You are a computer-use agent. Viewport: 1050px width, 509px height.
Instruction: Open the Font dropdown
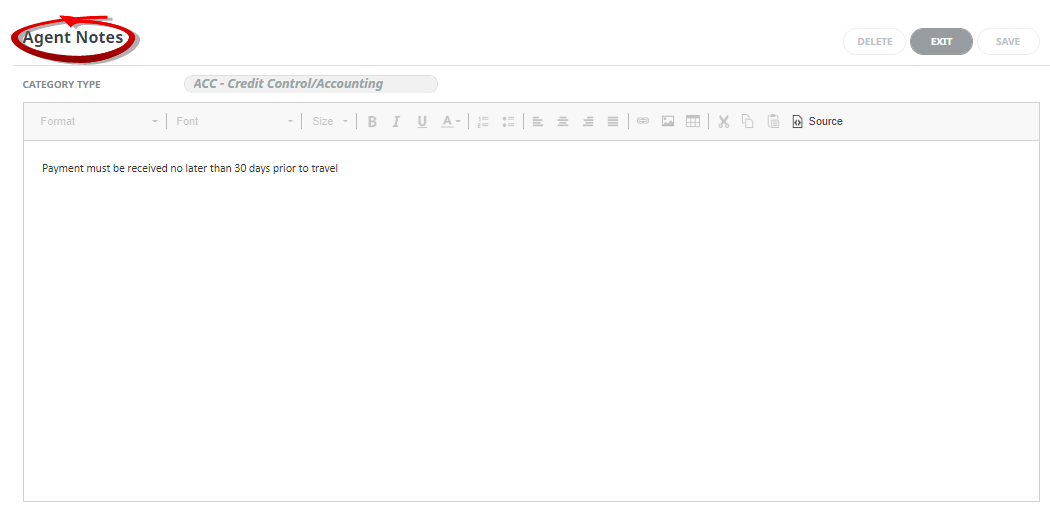234,122
